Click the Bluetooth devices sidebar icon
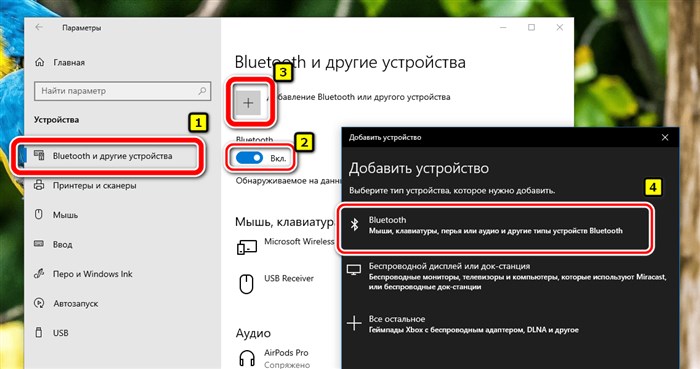Image resolution: width=700 pixels, height=369 pixels. [39, 155]
